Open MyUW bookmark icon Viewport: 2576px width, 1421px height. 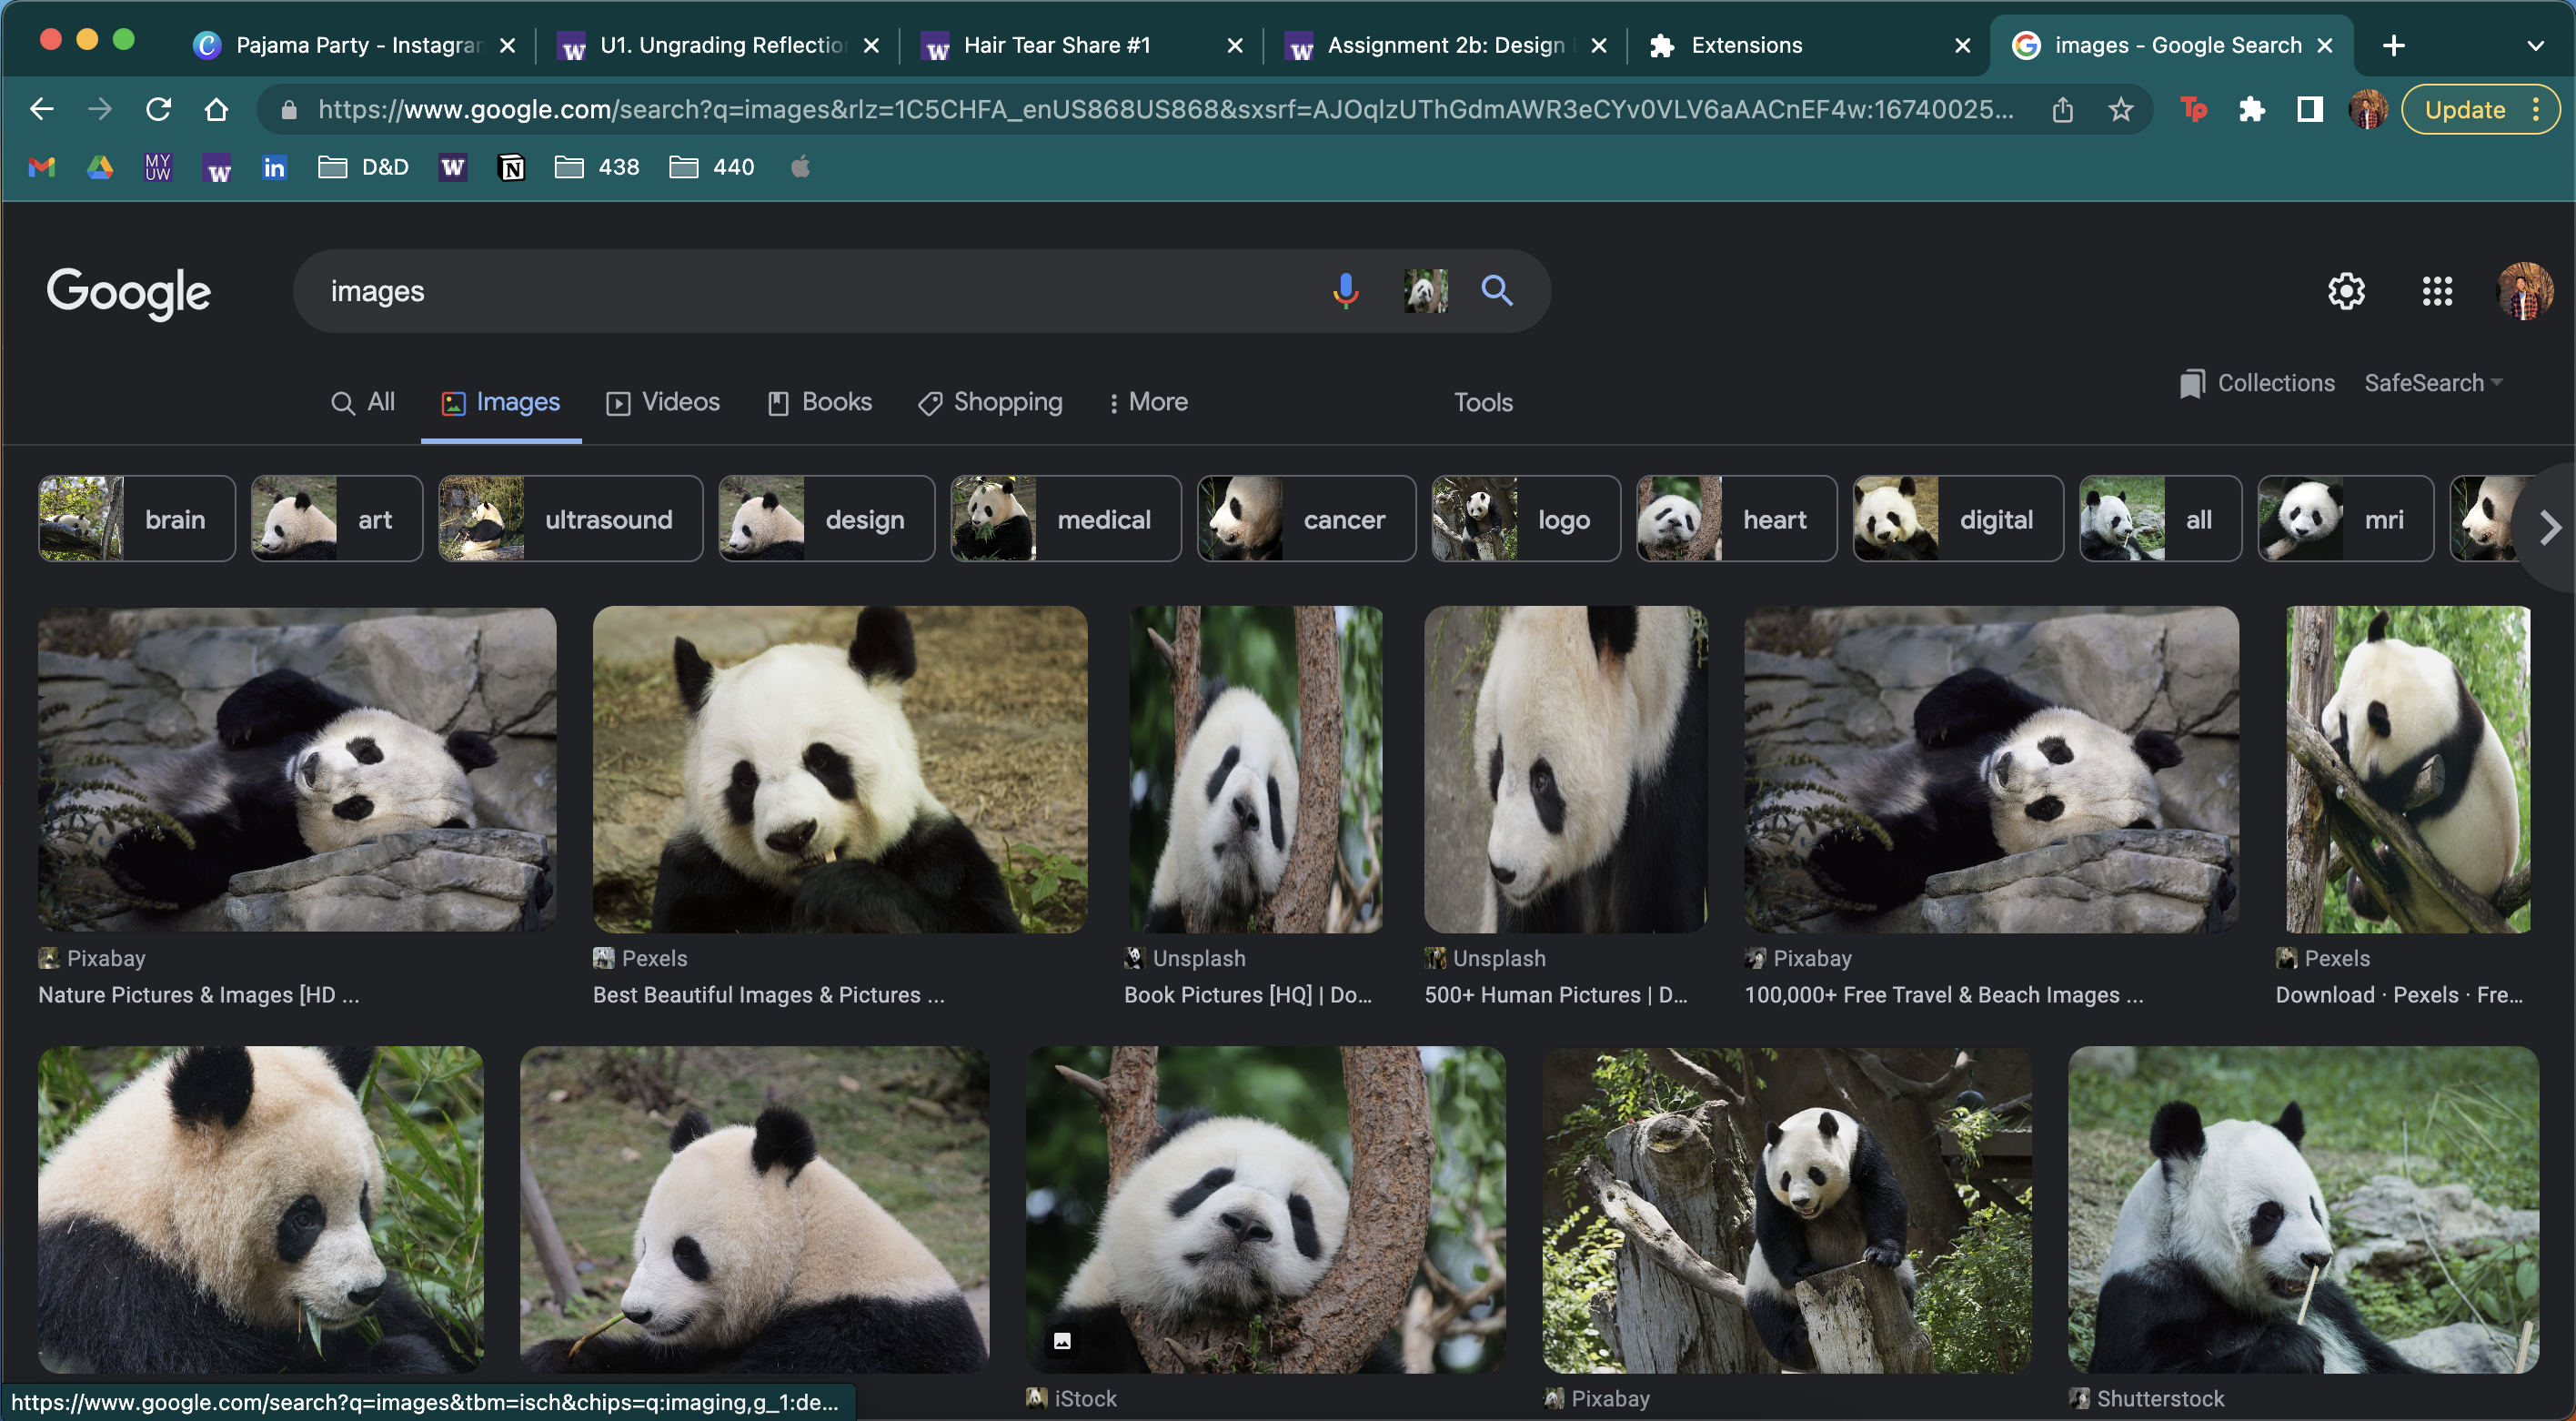tap(158, 167)
